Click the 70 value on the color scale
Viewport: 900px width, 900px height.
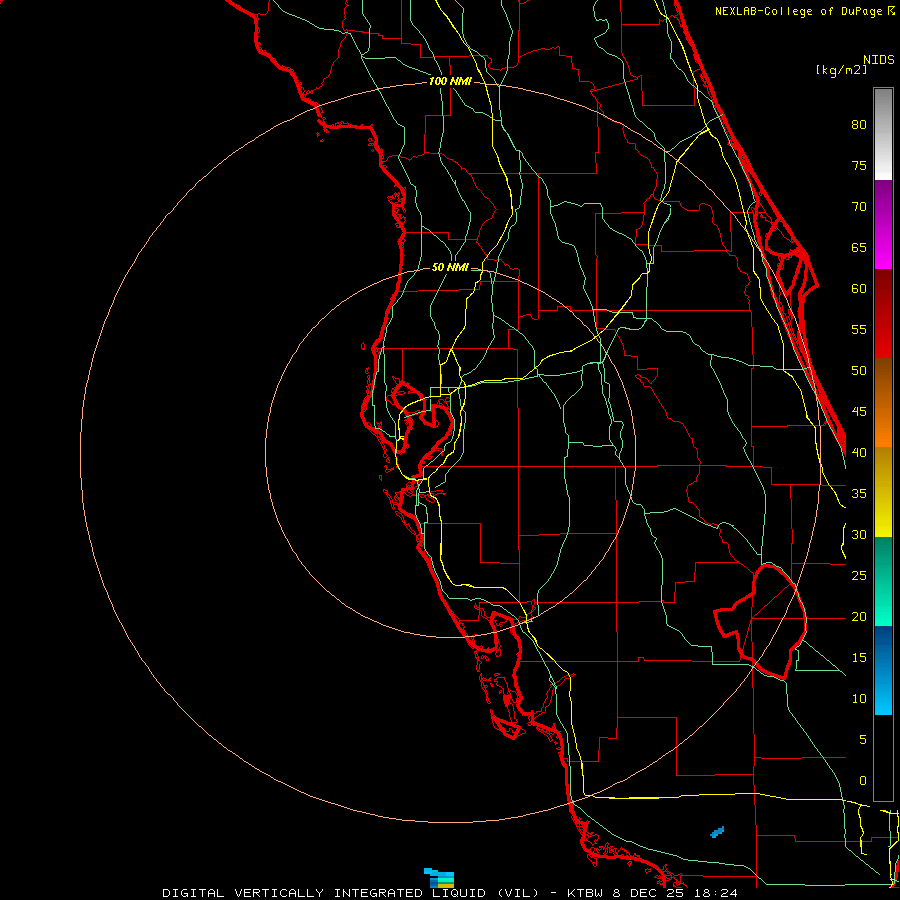(x=859, y=207)
